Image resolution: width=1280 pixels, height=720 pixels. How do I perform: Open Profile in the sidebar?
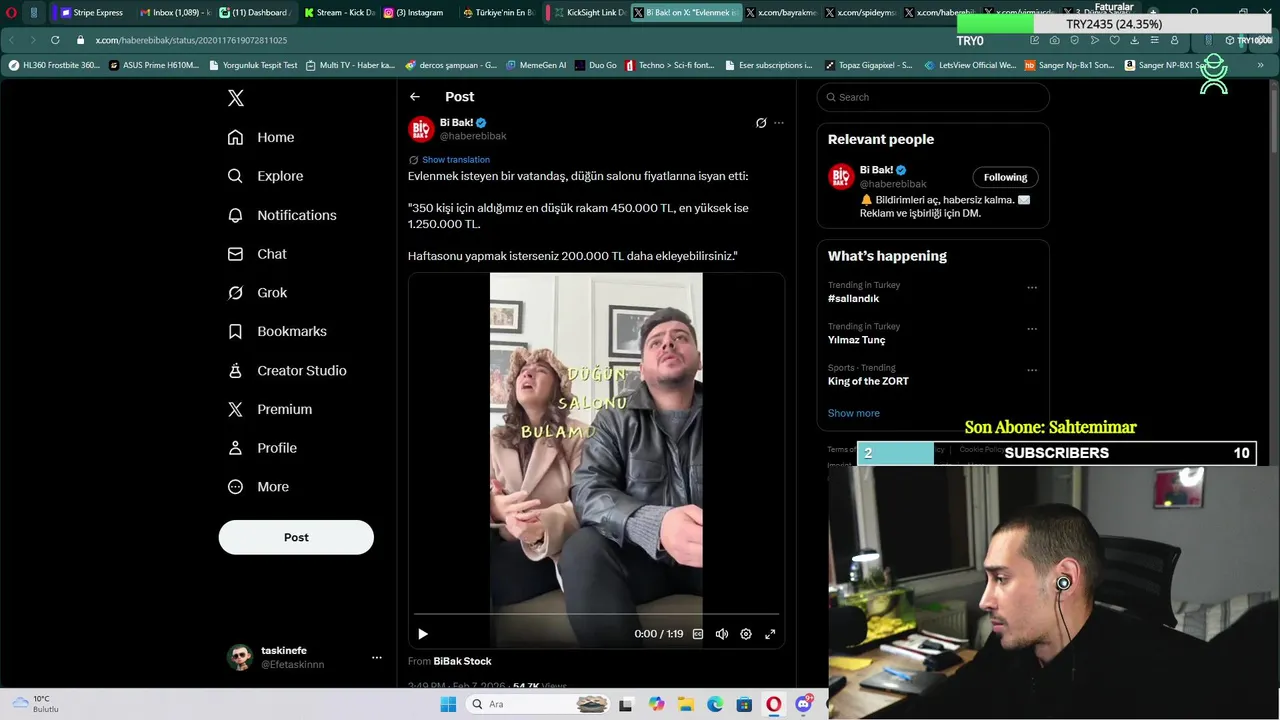(262, 448)
